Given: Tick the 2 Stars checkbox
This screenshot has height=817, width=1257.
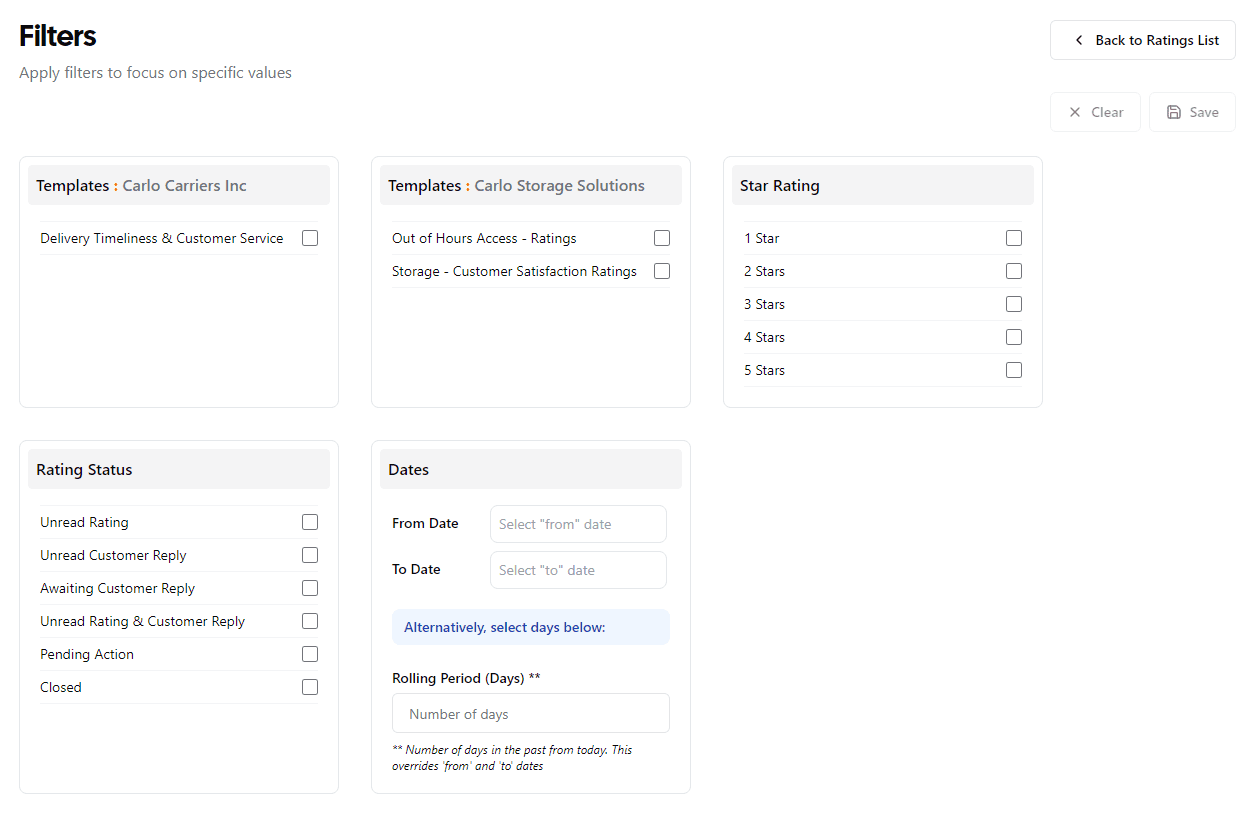Looking at the screenshot, I should 1014,271.
